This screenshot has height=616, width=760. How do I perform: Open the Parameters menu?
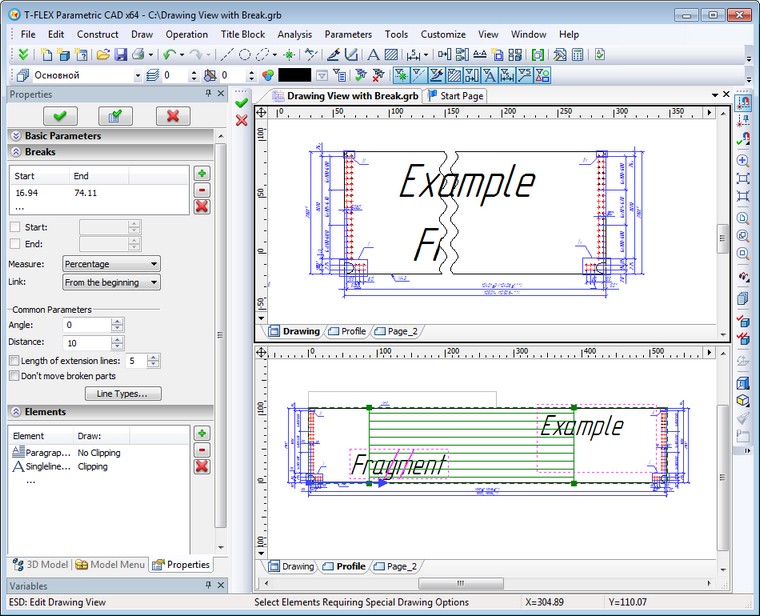pos(348,34)
